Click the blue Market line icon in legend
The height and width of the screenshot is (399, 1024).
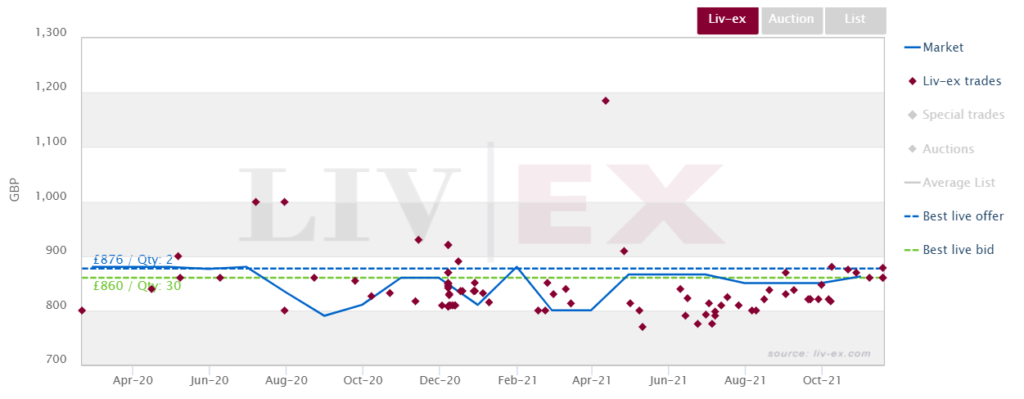[912, 48]
